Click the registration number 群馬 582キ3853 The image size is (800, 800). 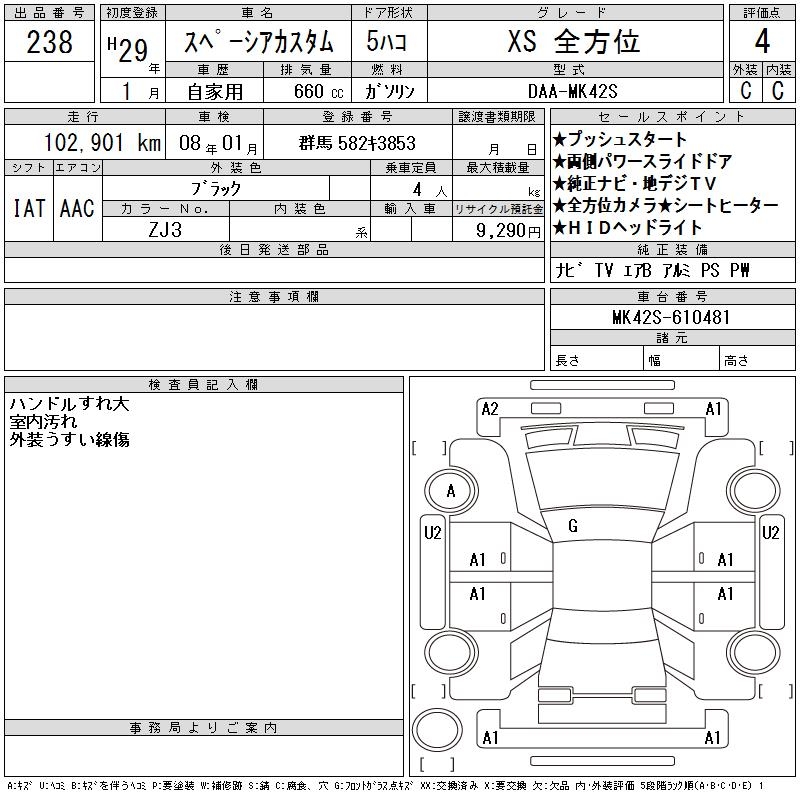coord(357,143)
